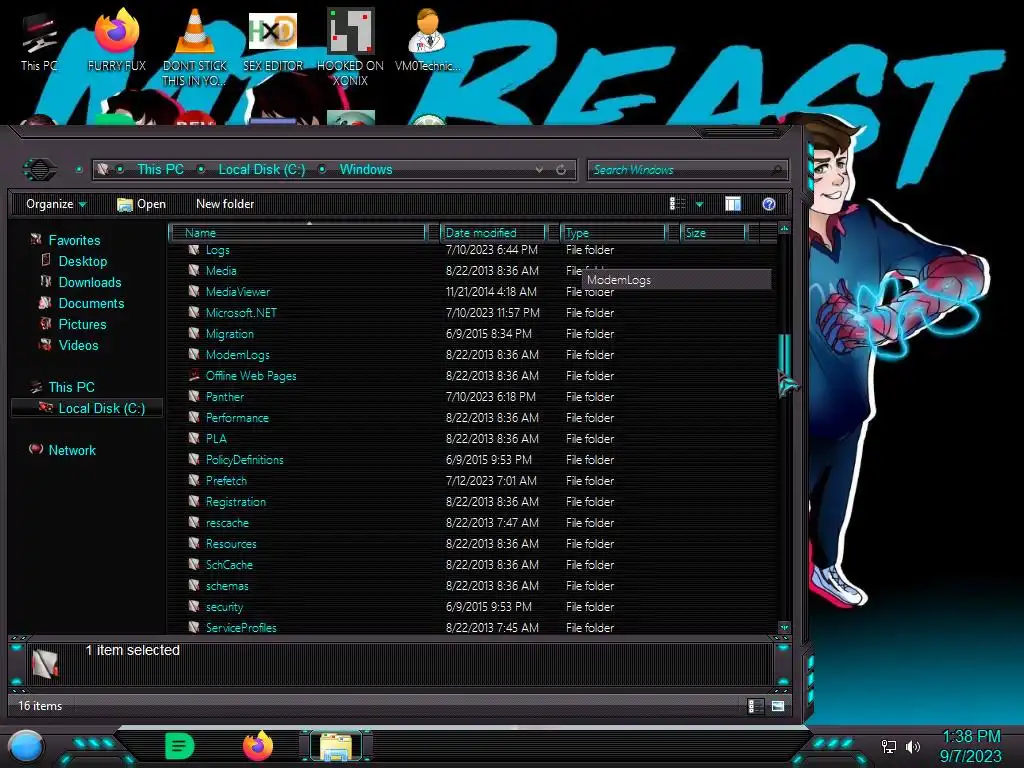Switch to large icons view in status bar
Image resolution: width=1024 pixels, height=768 pixels.
tap(777, 706)
